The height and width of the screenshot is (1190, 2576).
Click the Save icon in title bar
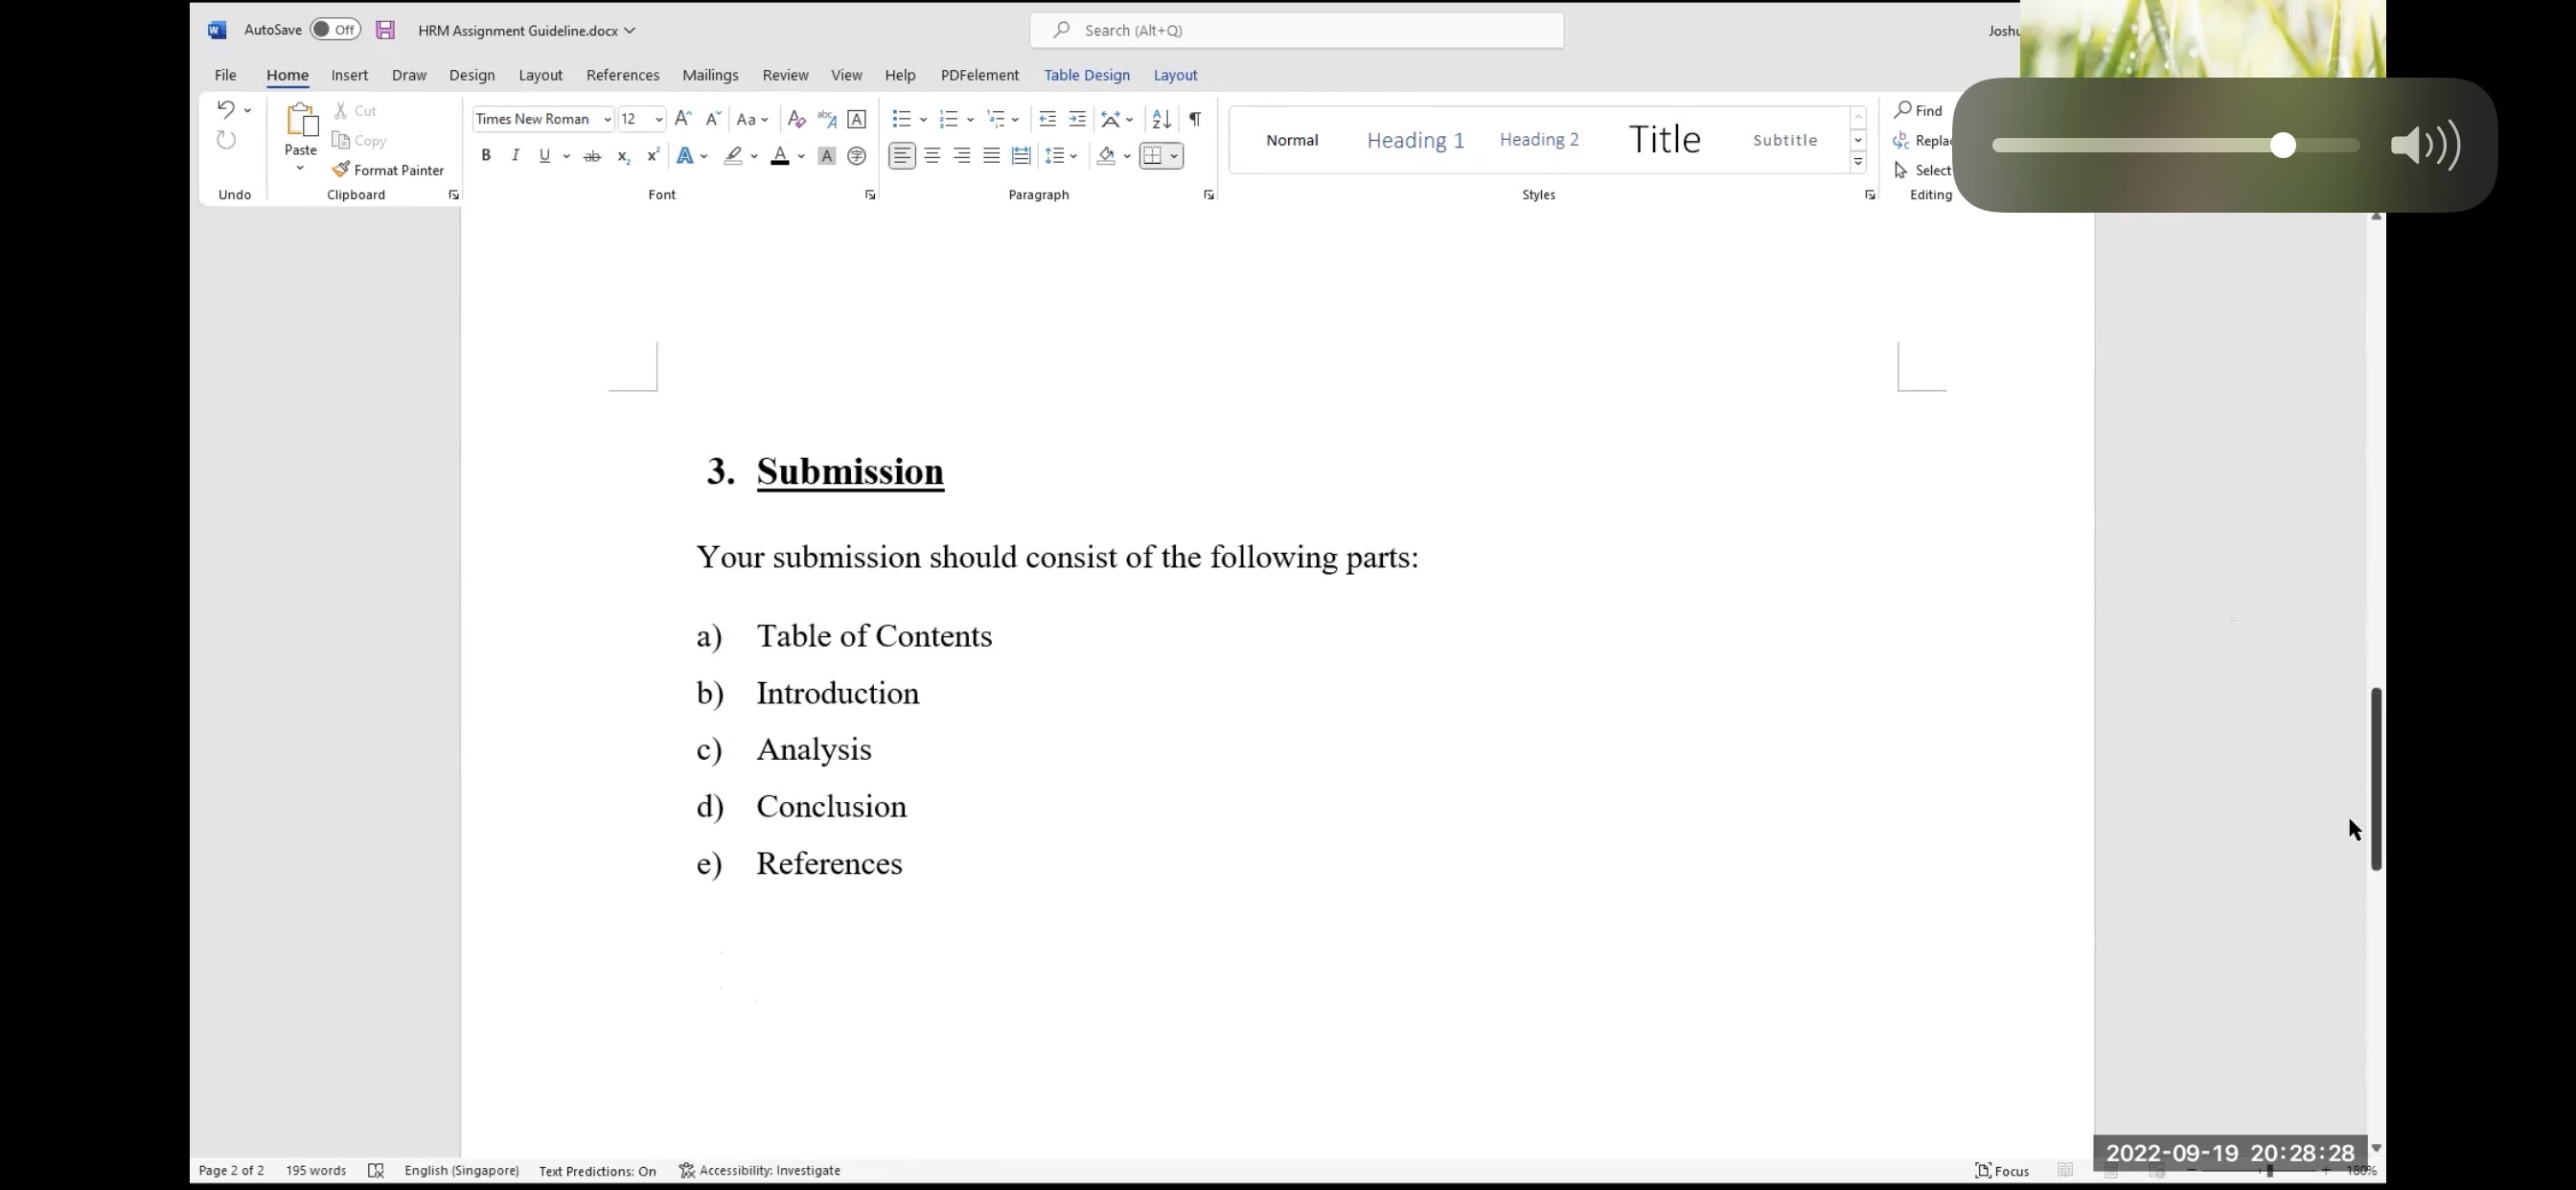pyautogui.click(x=385, y=30)
